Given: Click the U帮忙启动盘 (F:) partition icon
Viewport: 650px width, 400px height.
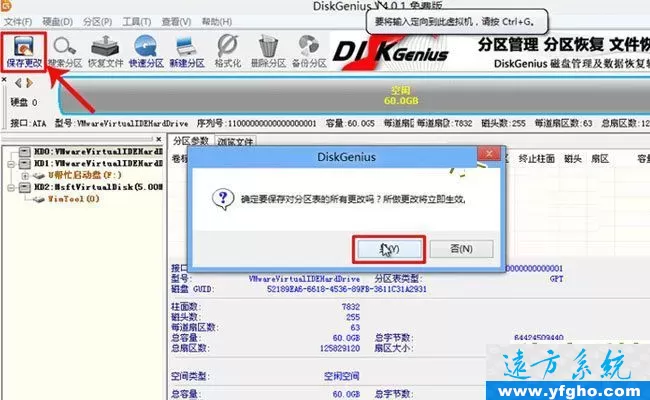Looking at the screenshot, I should pos(39,175).
